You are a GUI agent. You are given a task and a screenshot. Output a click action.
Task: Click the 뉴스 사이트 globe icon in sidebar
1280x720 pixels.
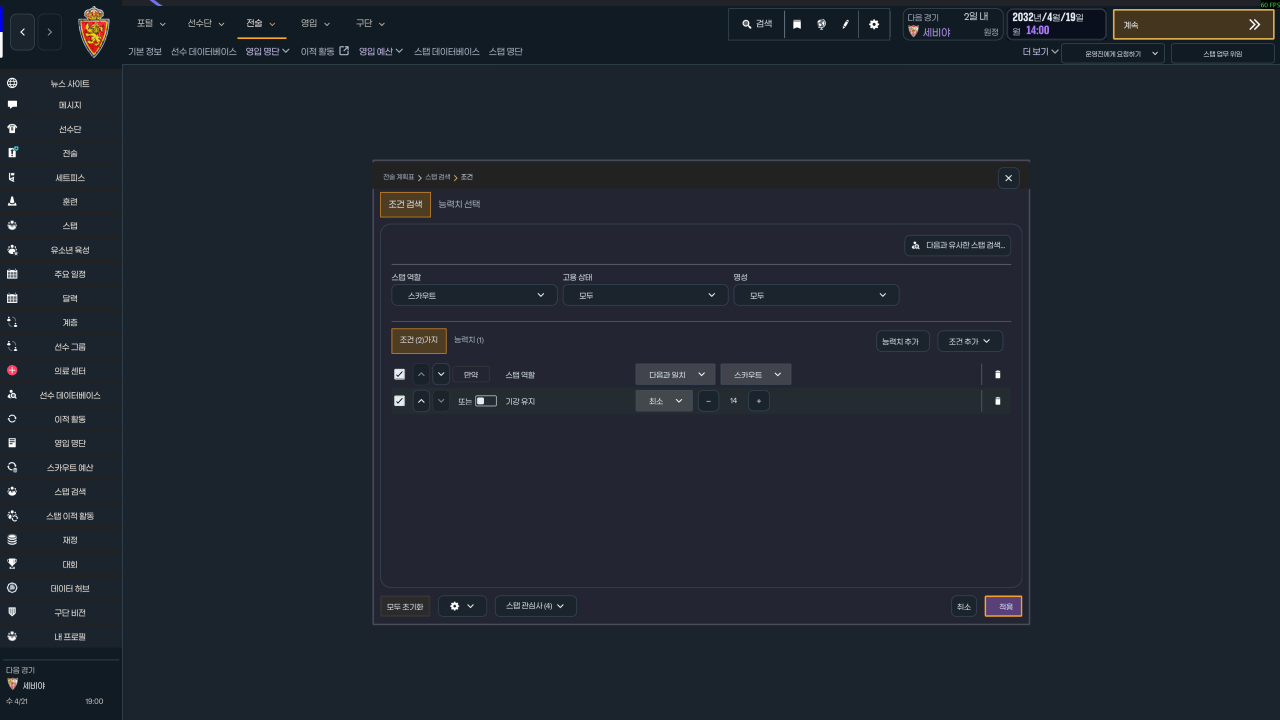coord(12,83)
